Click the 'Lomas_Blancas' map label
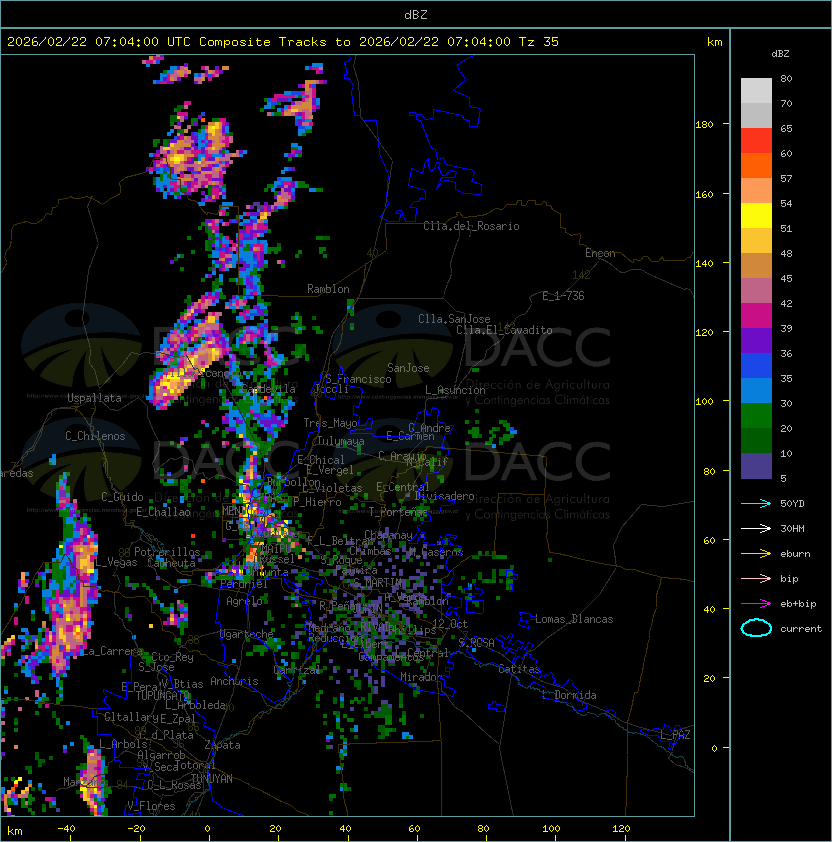The height and width of the screenshot is (842, 832). tap(574, 619)
